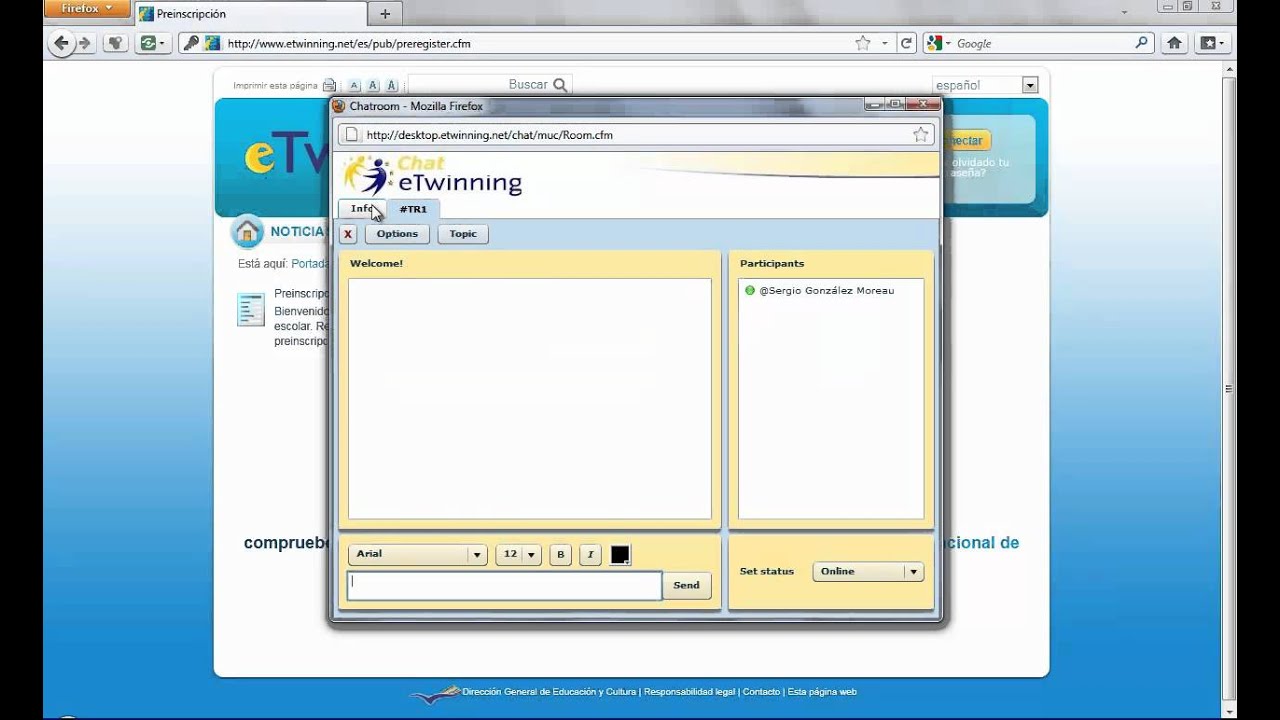This screenshot has width=1280, height=720.
Task: Click the Imprimir esta página link
Action: point(275,86)
